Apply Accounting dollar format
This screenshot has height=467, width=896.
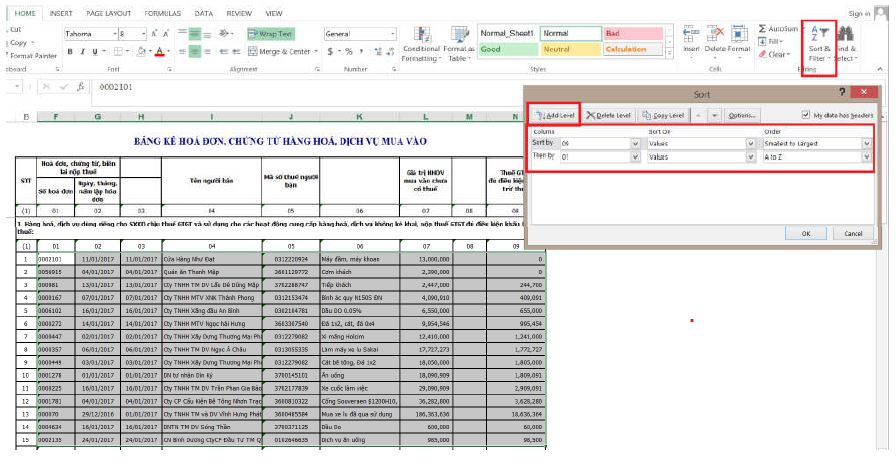(330, 51)
